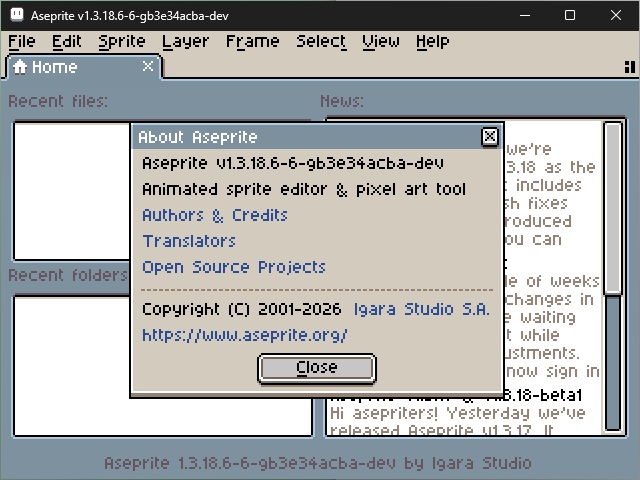Open the File menu
The image size is (640, 480).
pyautogui.click(x=22, y=42)
